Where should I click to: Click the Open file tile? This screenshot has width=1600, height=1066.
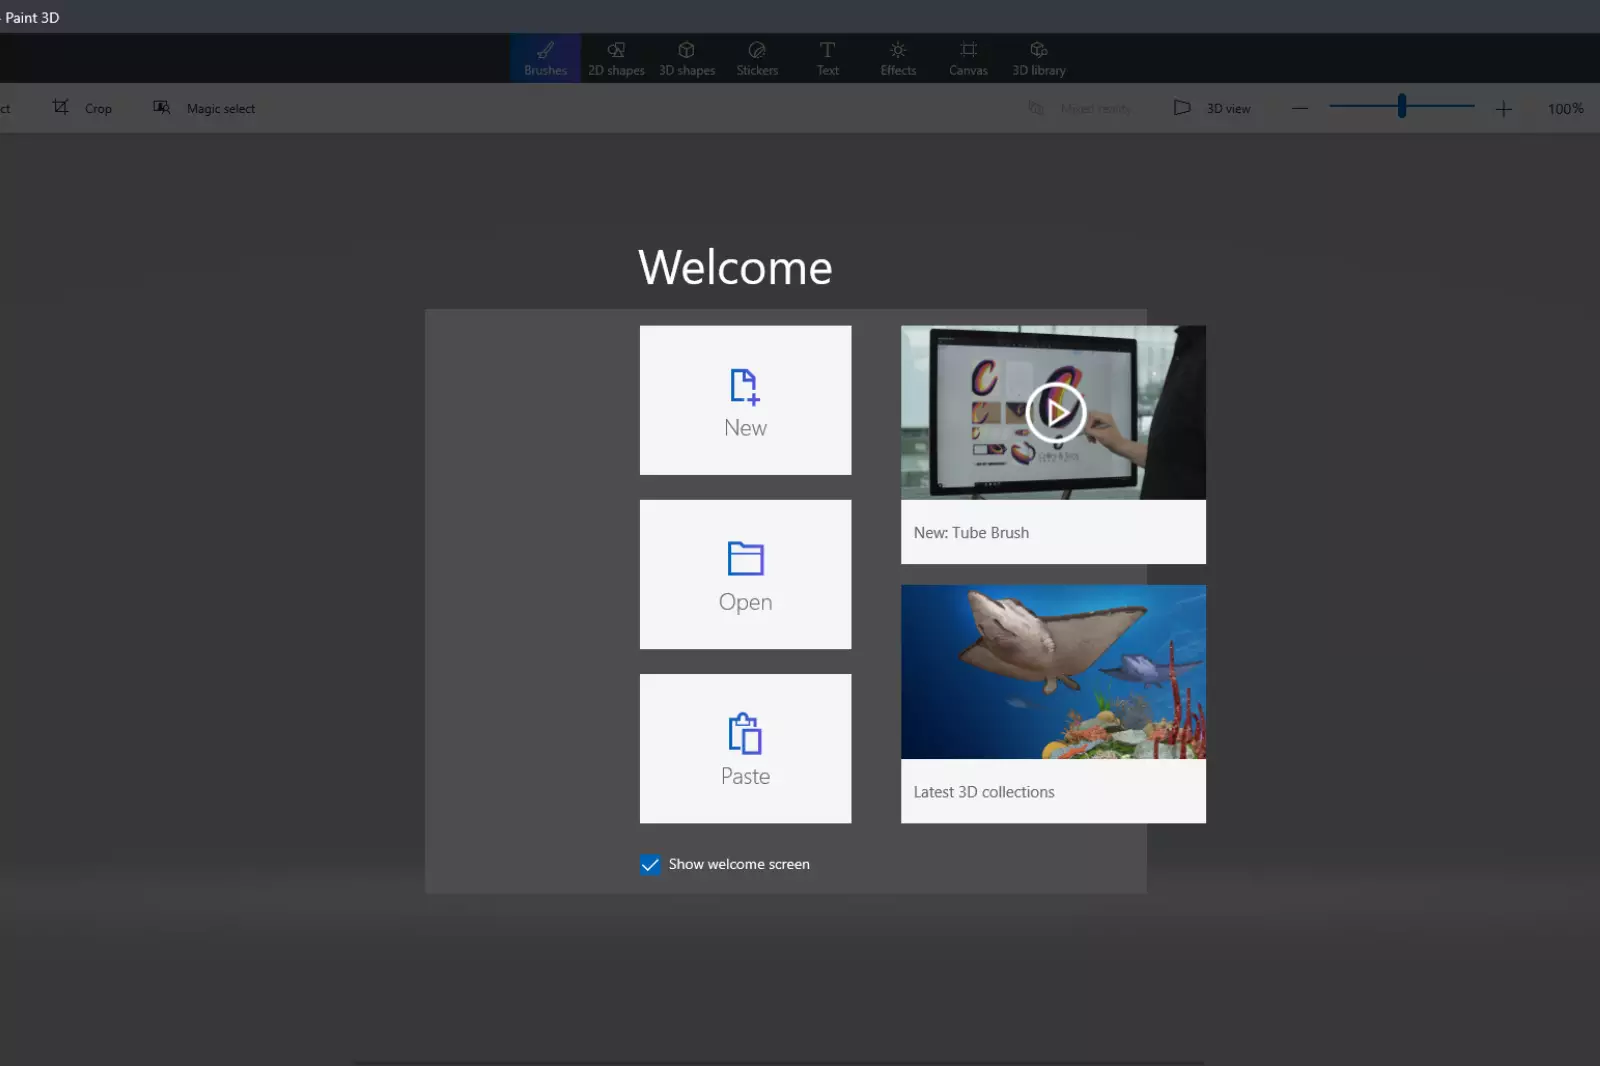[x=745, y=574]
